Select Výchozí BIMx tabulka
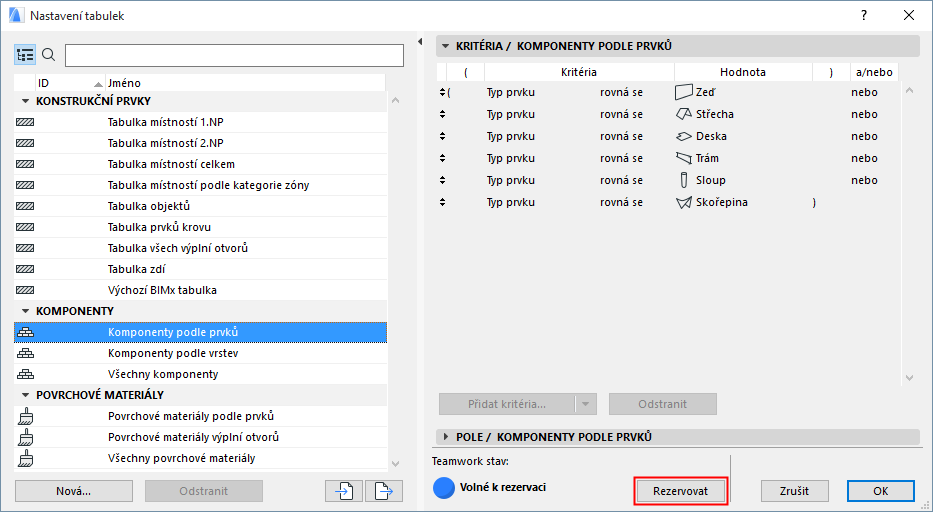 tap(201, 291)
